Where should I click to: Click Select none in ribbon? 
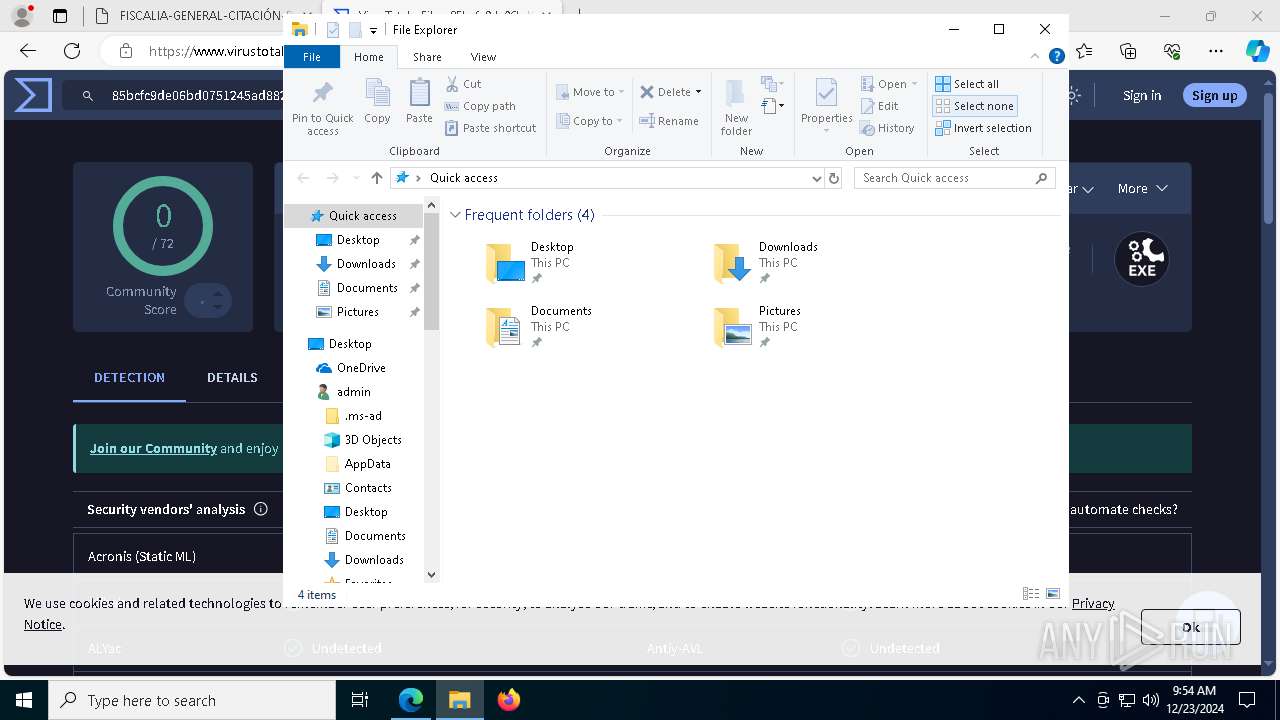coord(974,106)
